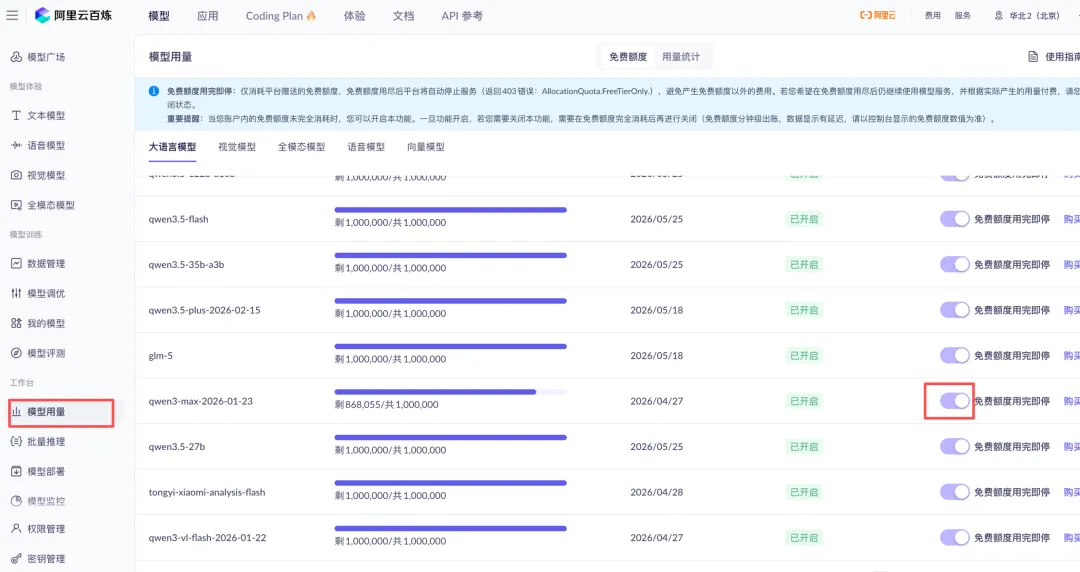Click the glm-5 quota progress bar
Screen dimensions: 1080x572
tap(450, 347)
